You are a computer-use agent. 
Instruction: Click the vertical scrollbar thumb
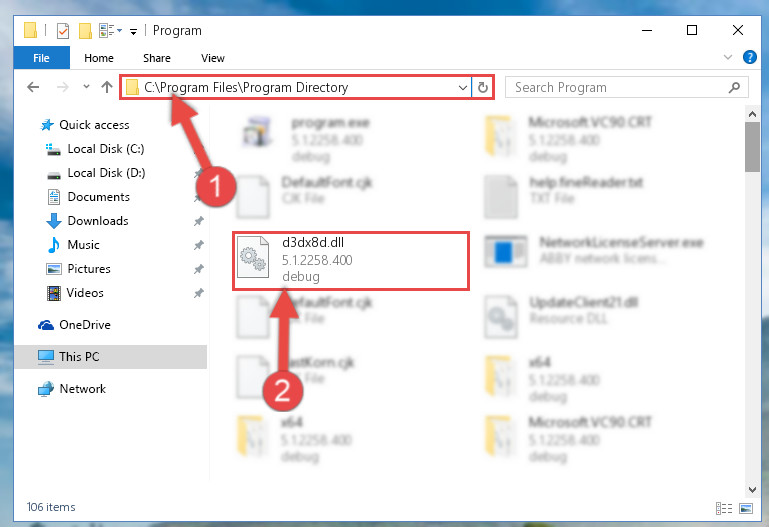[752, 147]
